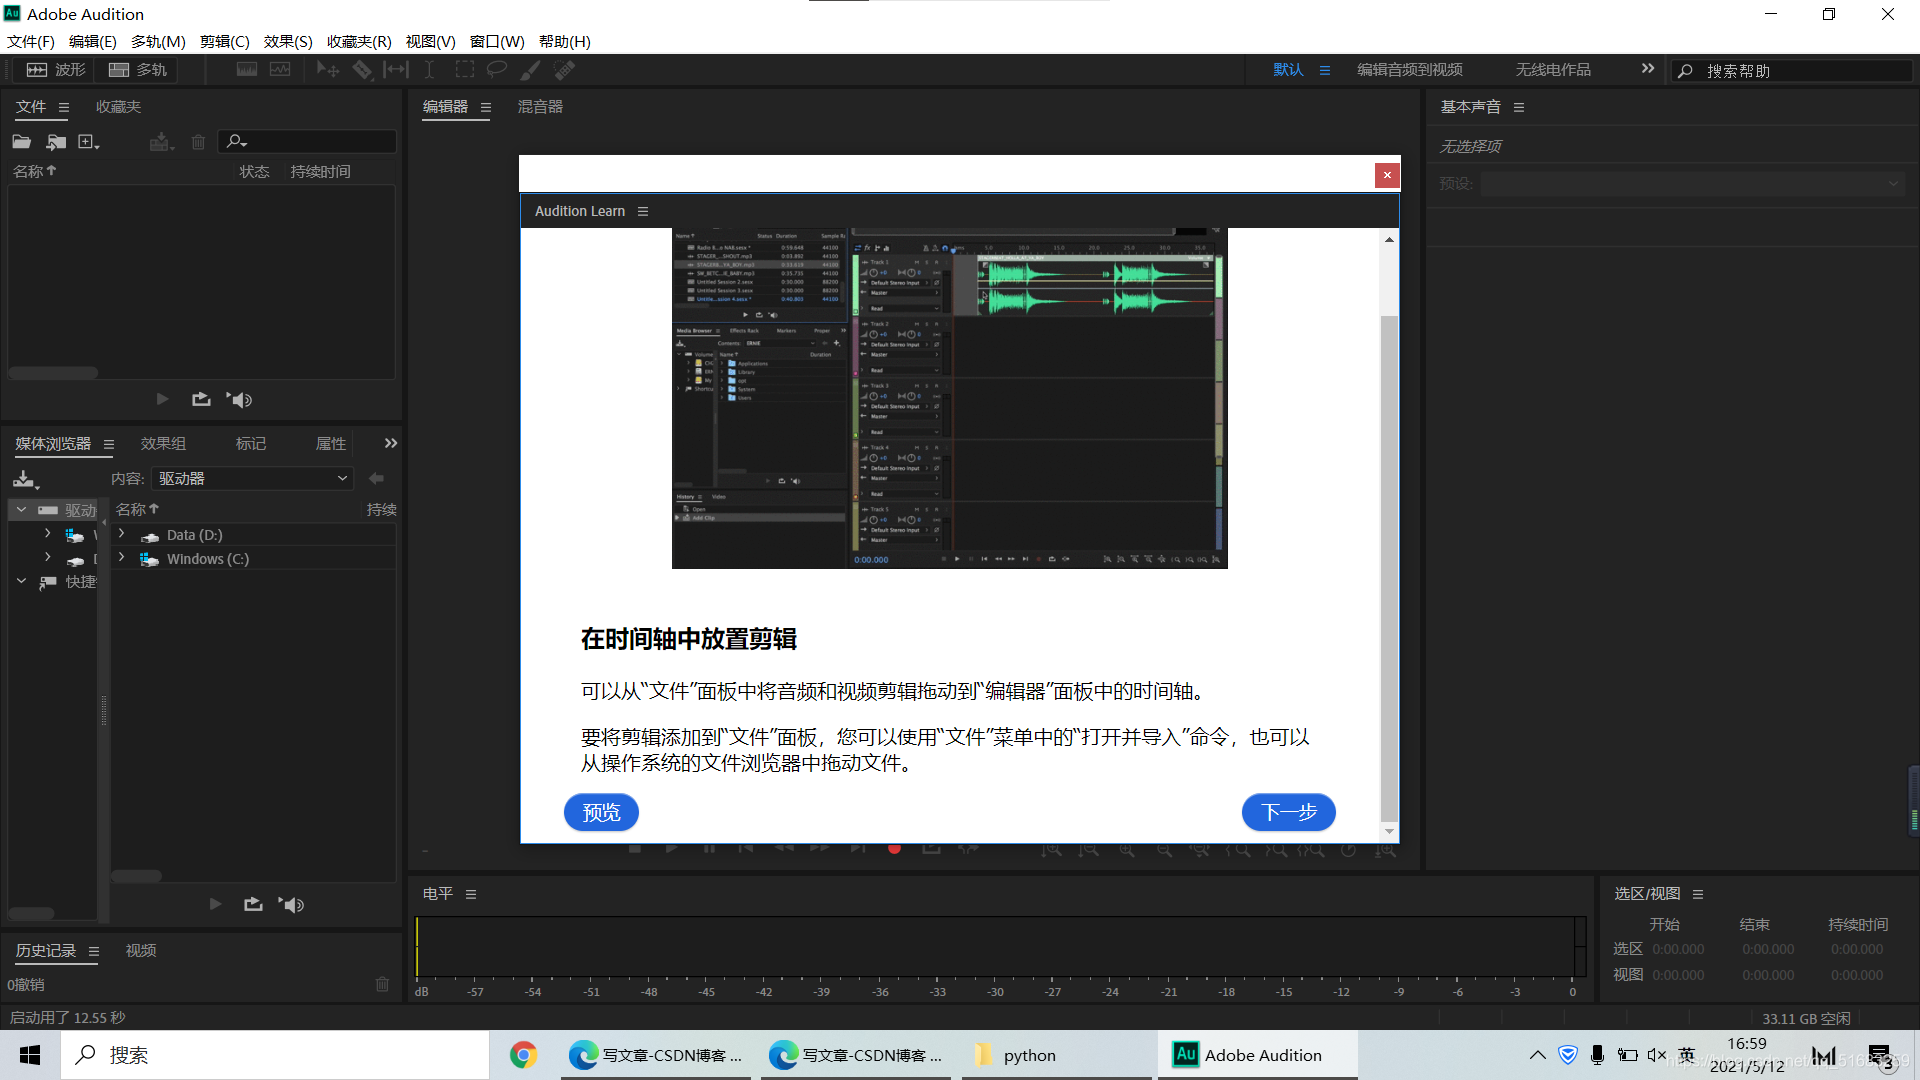Click the 预览 button
Screen dimensions: 1920x1080
click(601, 812)
